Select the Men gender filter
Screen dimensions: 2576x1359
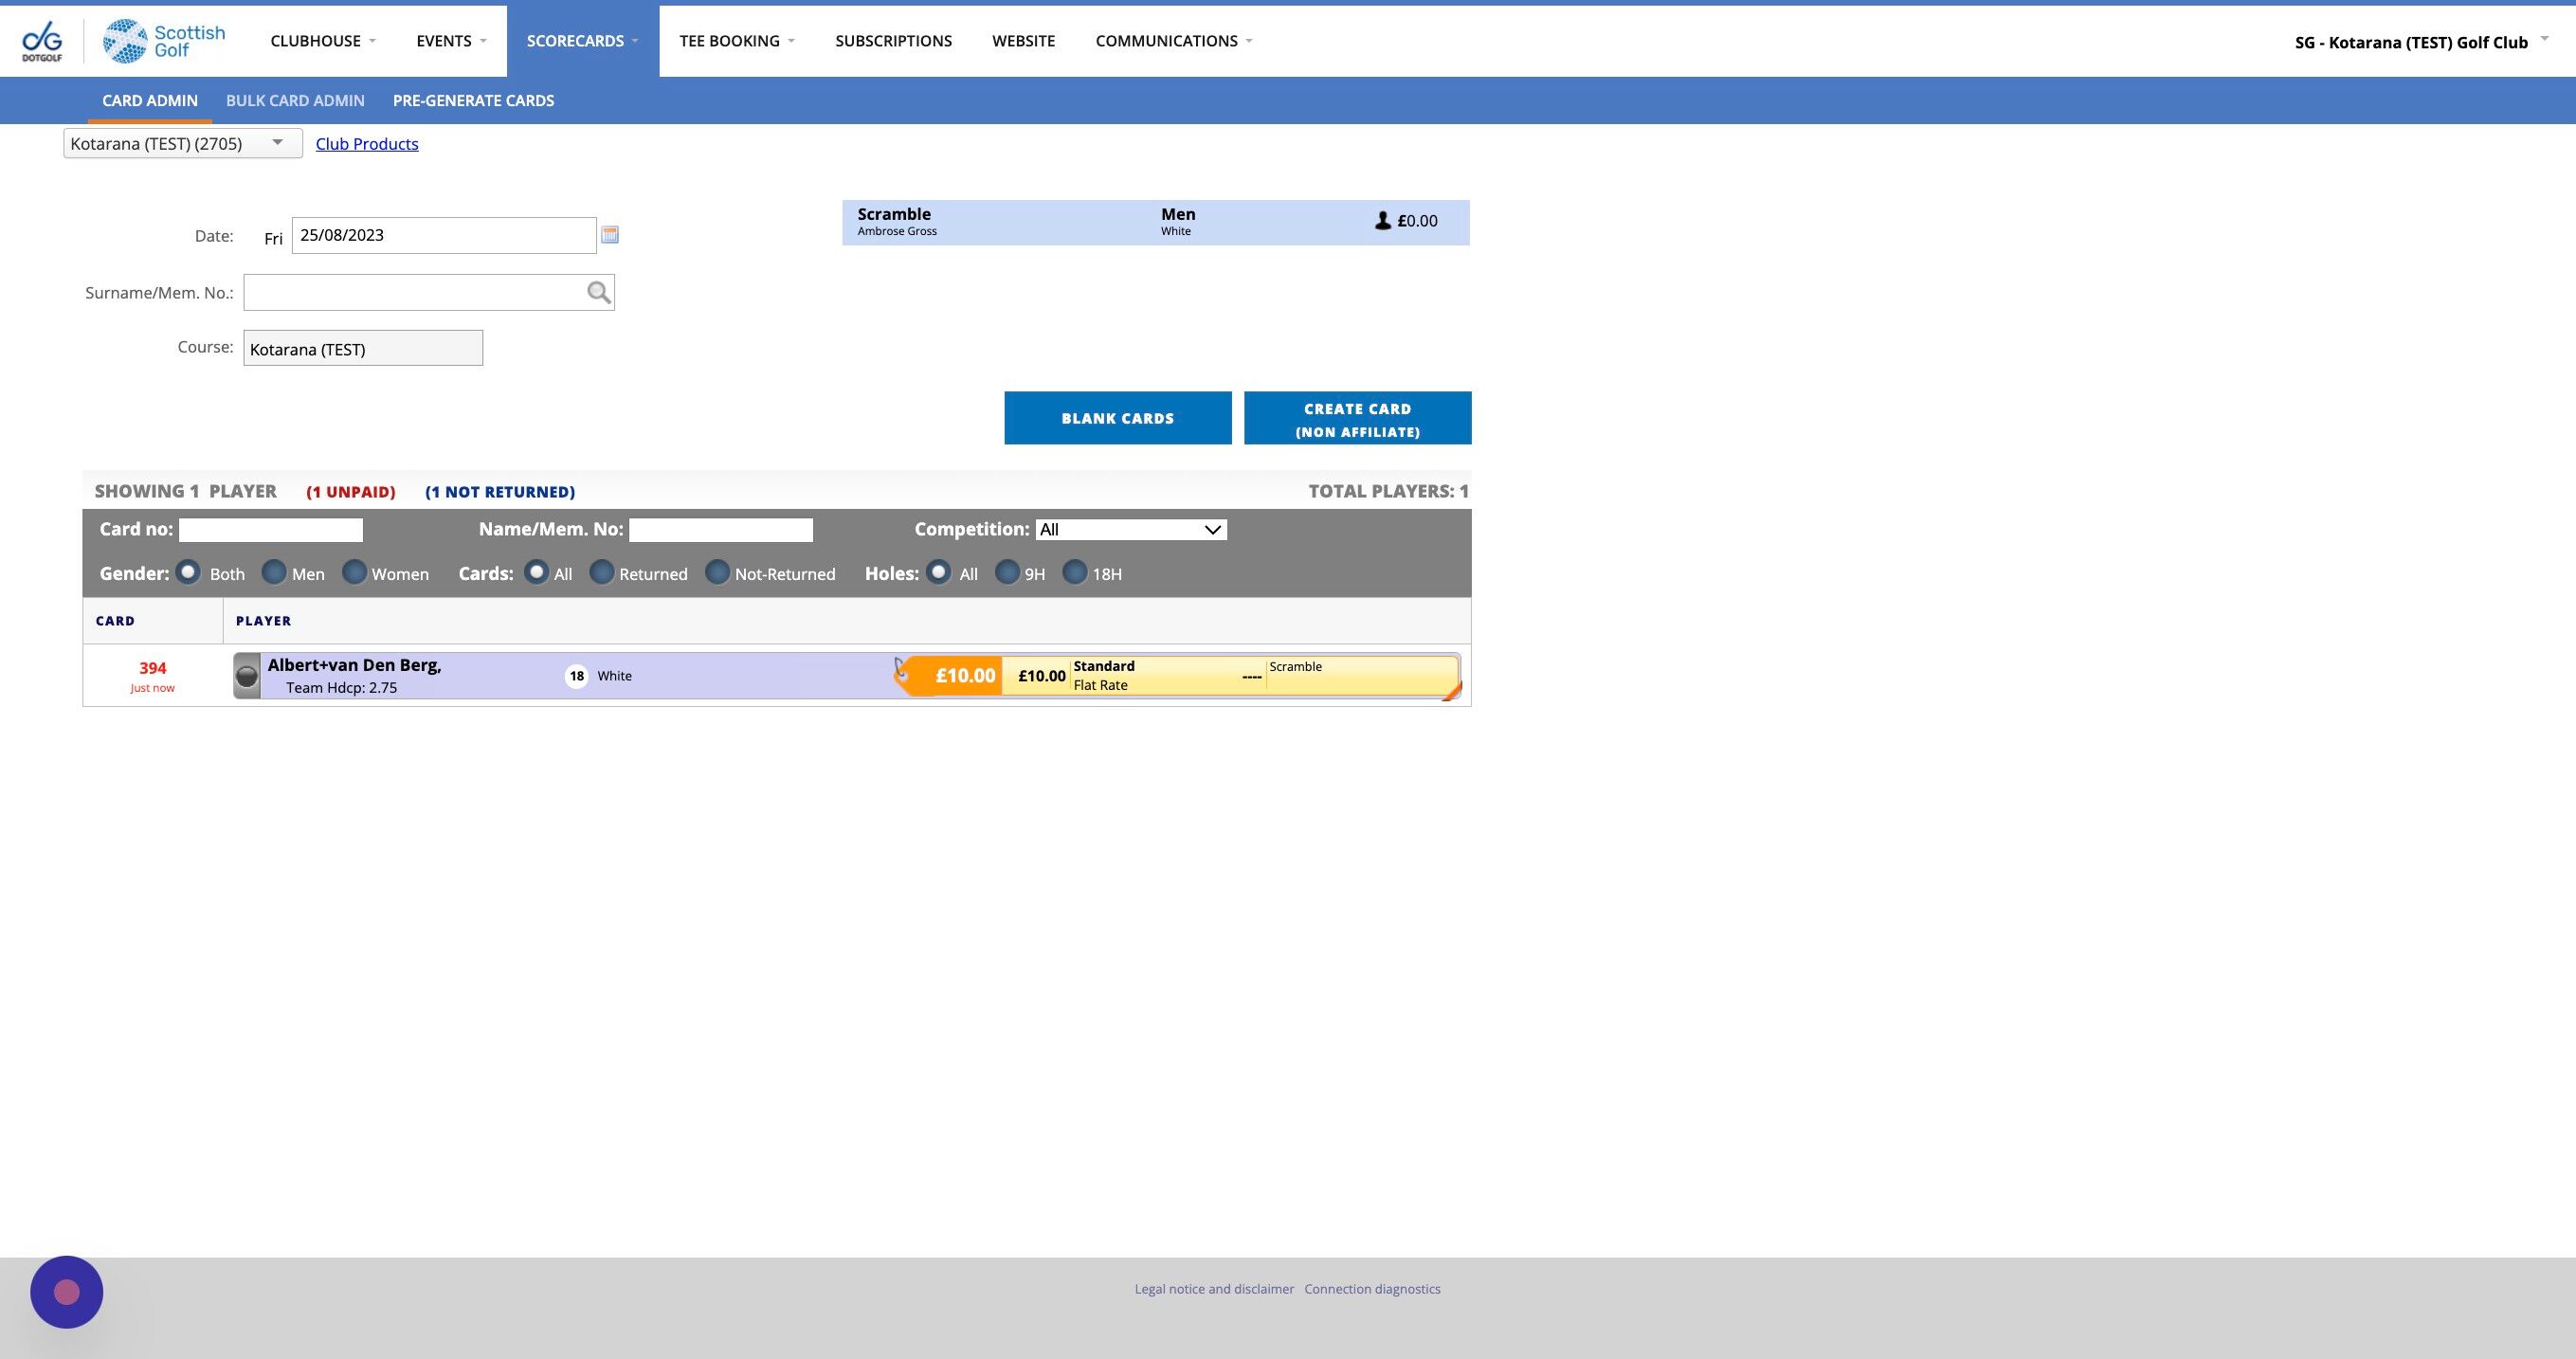point(273,572)
